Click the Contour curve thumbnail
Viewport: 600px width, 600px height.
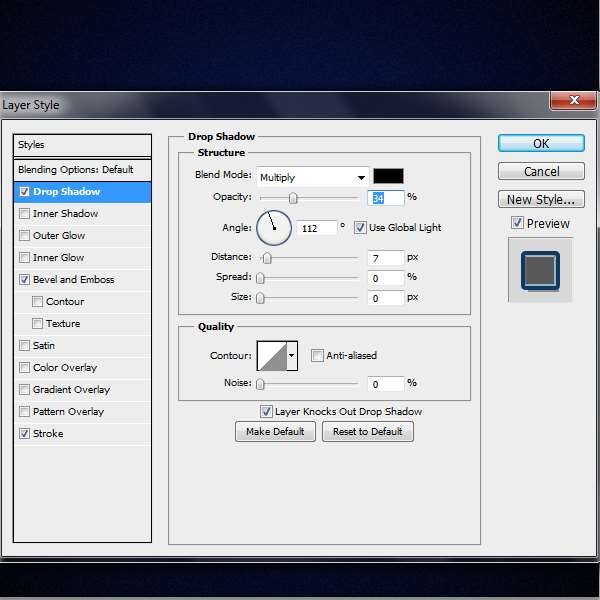click(271, 355)
